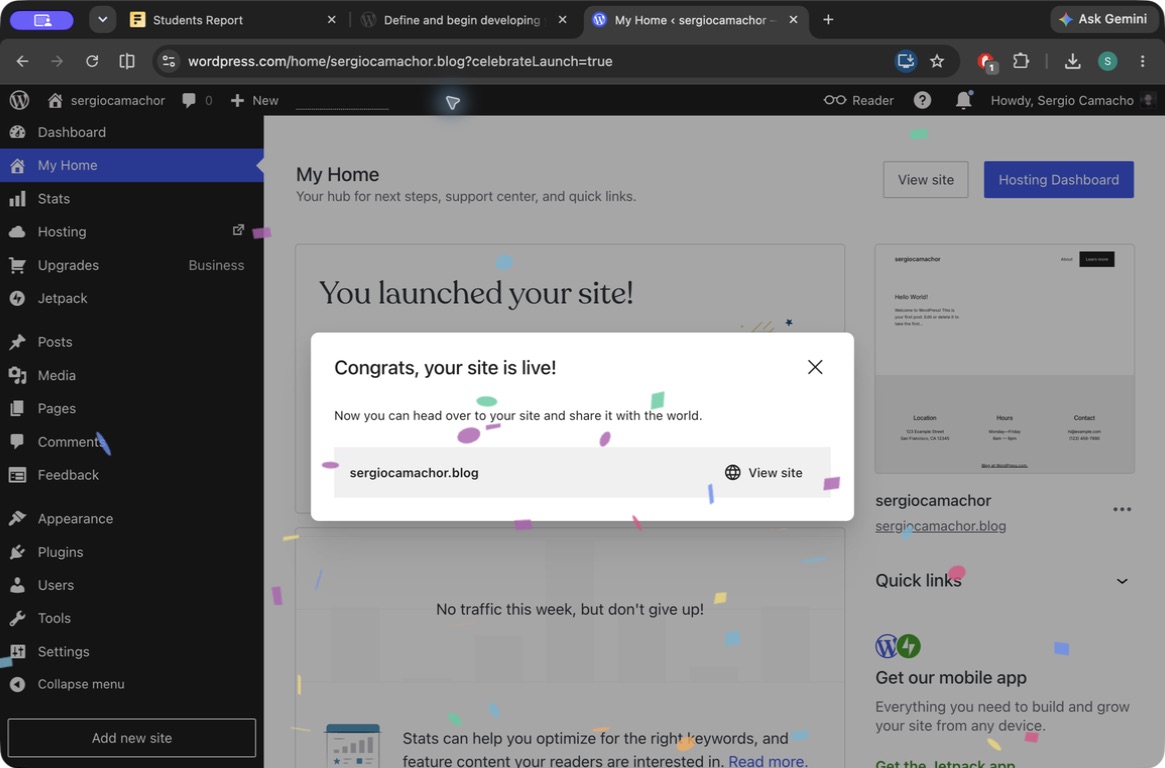Switch to Define and begin developing tab
Image resolution: width=1165 pixels, height=768 pixels.
(461, 20)
